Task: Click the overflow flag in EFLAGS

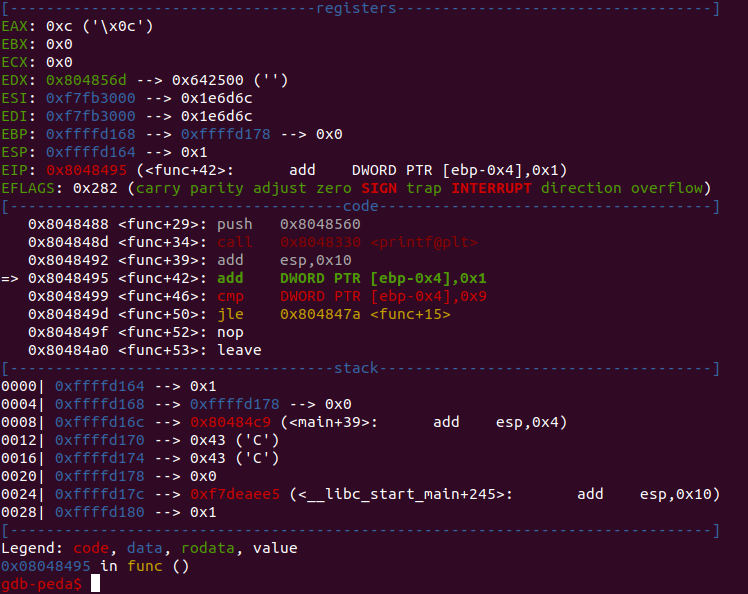Action: point(666,188)
